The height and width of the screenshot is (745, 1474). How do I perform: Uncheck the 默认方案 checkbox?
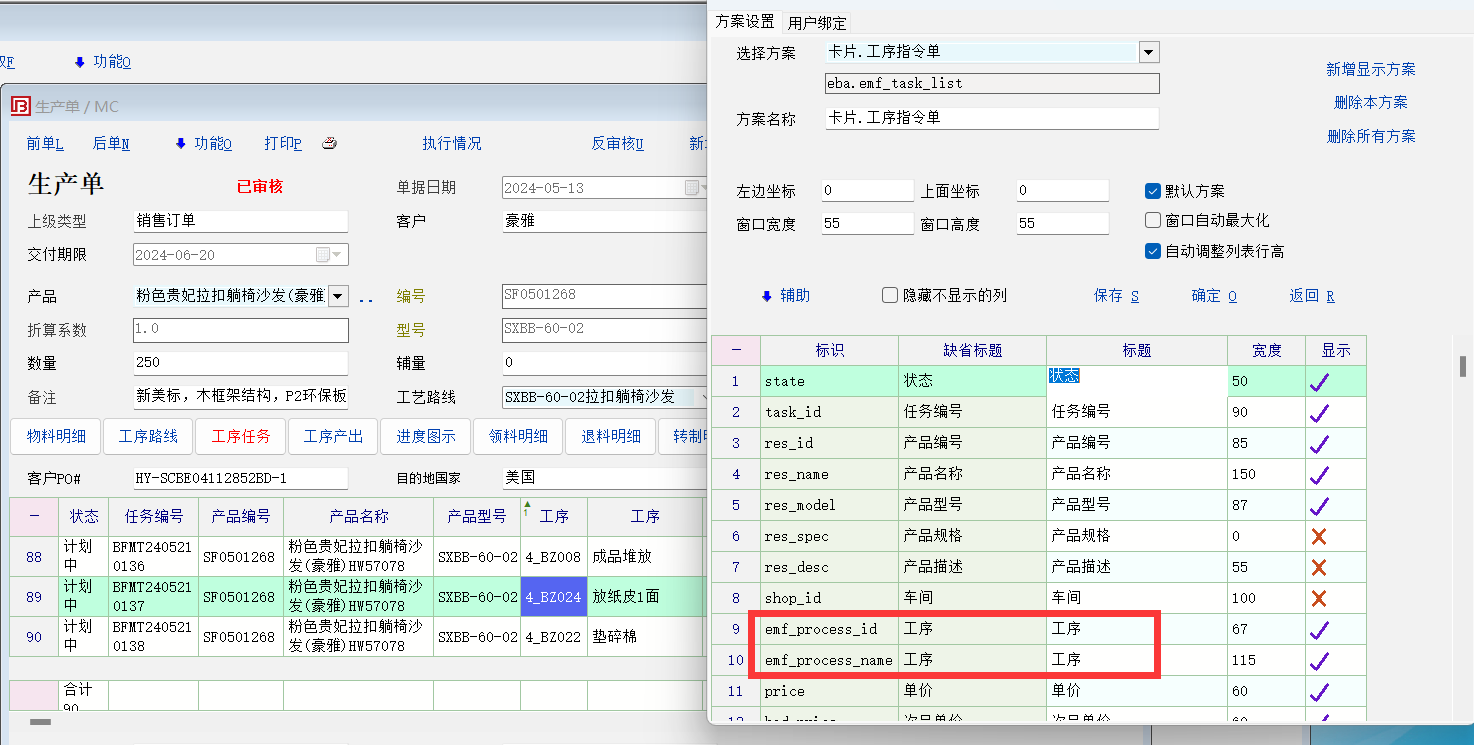(x=1153, y=191)
